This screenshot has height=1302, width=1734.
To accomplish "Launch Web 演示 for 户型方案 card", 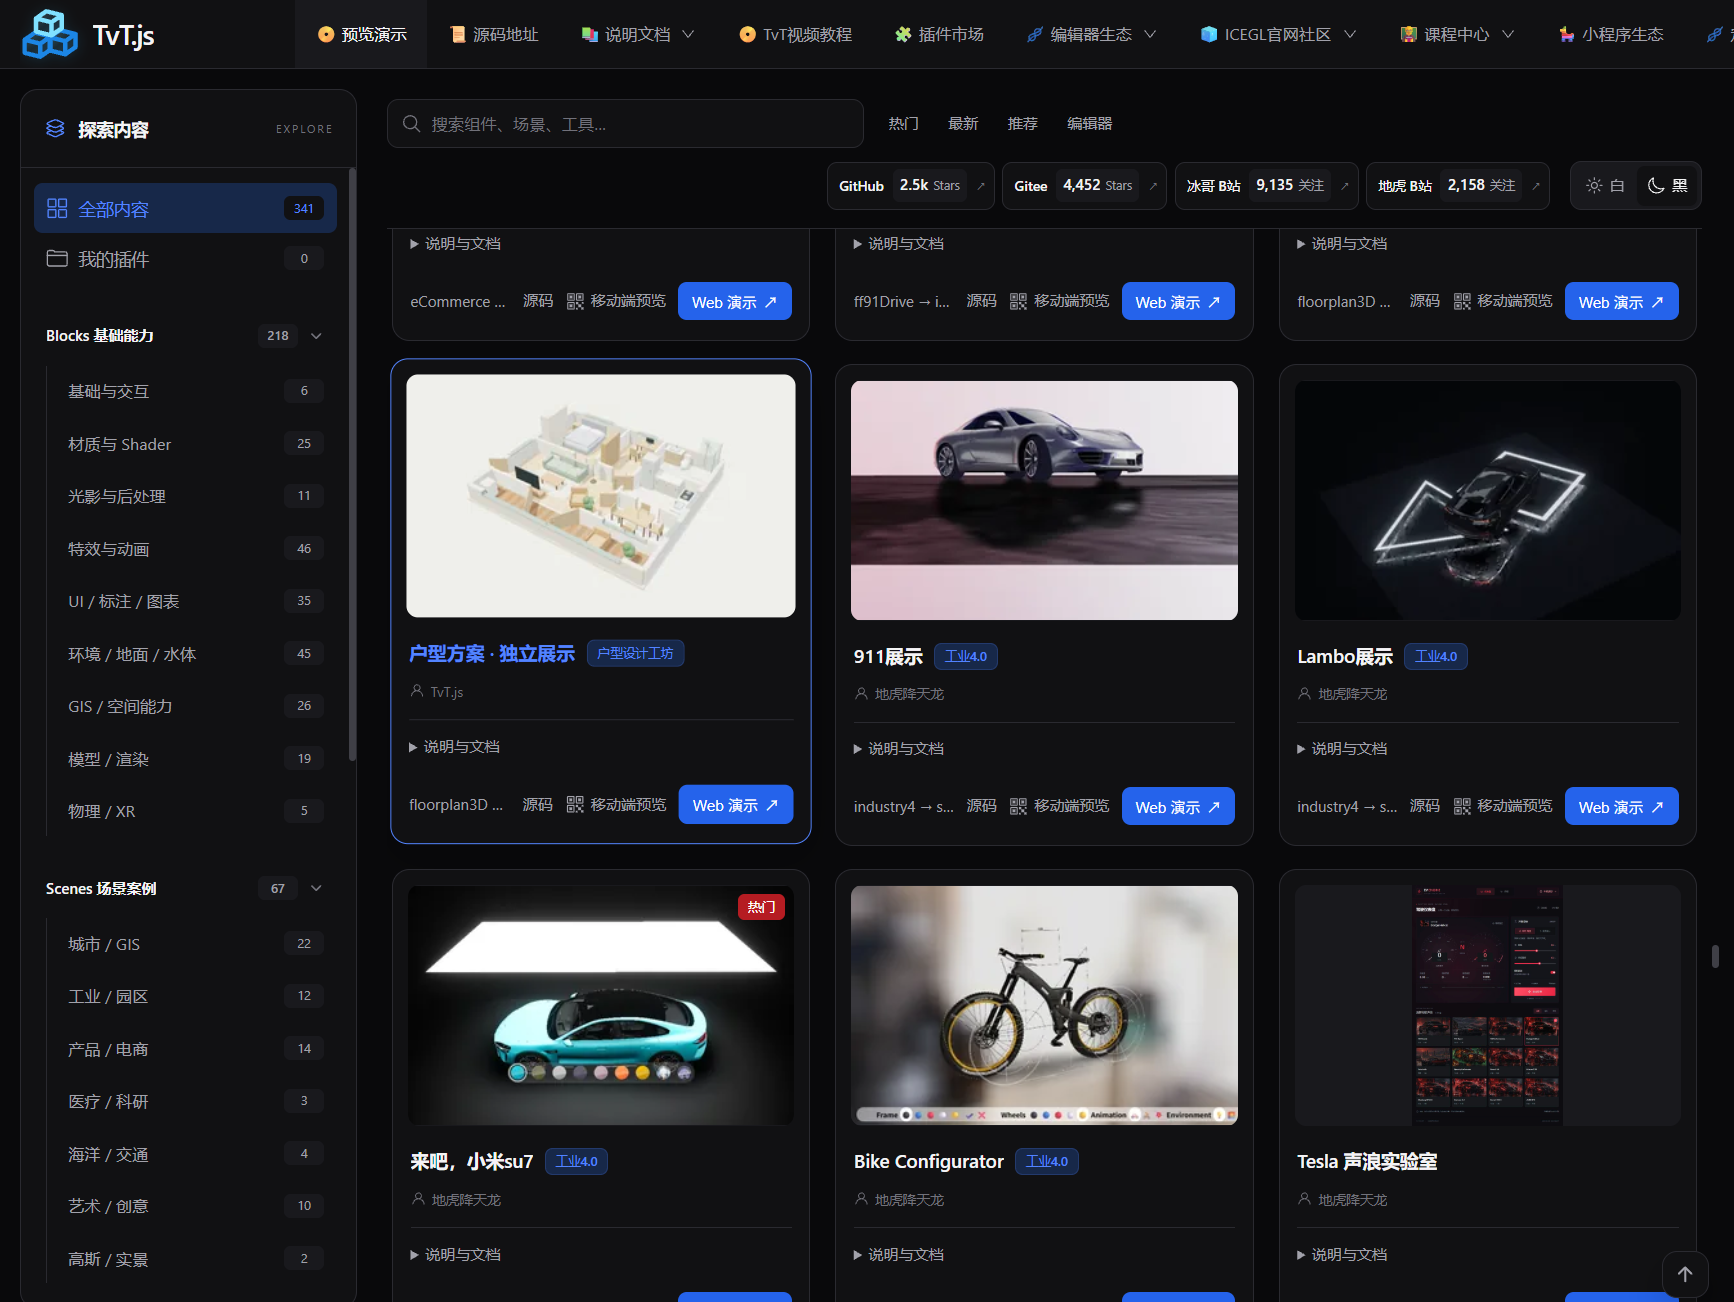I will (x=735, y=804).
